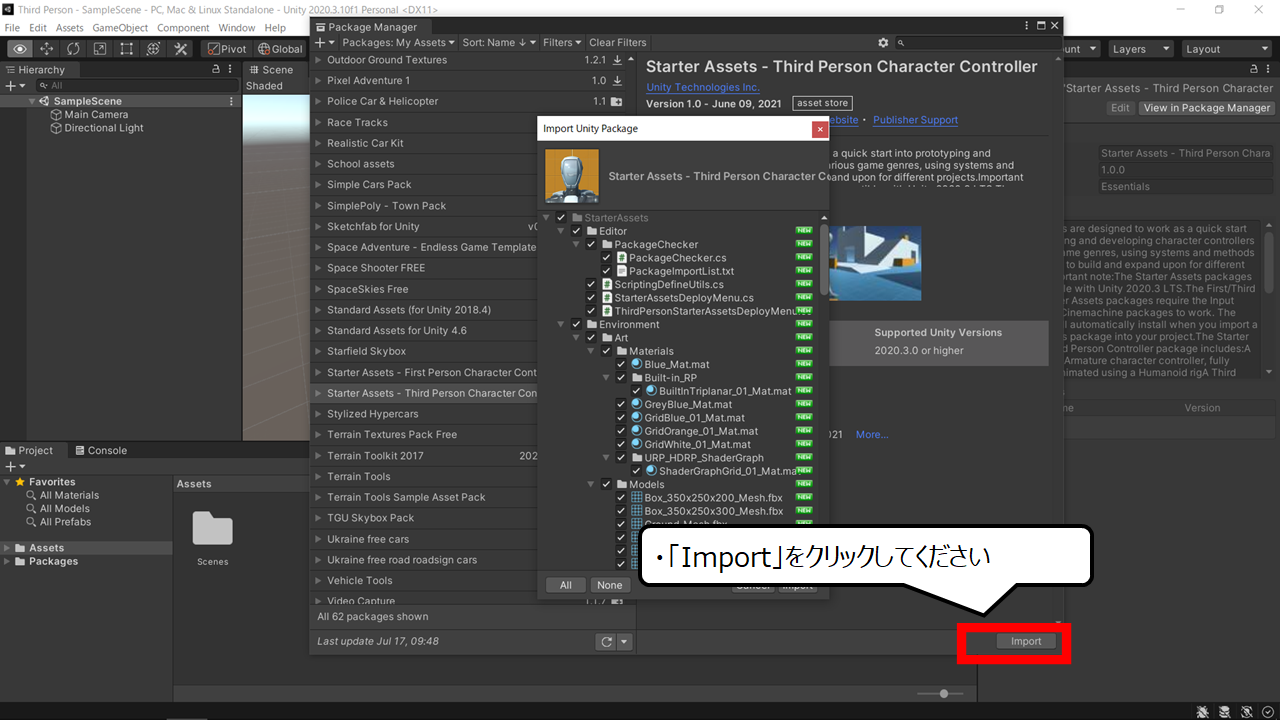The width and height of the screenshot is (1280, 720).
Task: Open the Publisher Support link
Action: pyautogui.click(x=915, y=120)
